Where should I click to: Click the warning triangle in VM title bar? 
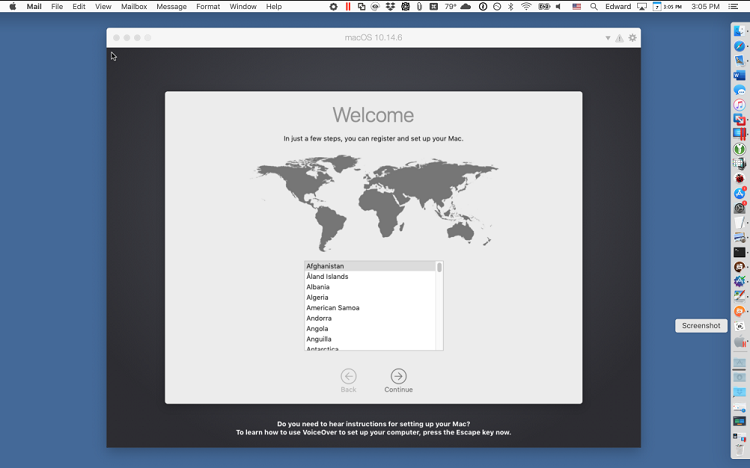619,38
